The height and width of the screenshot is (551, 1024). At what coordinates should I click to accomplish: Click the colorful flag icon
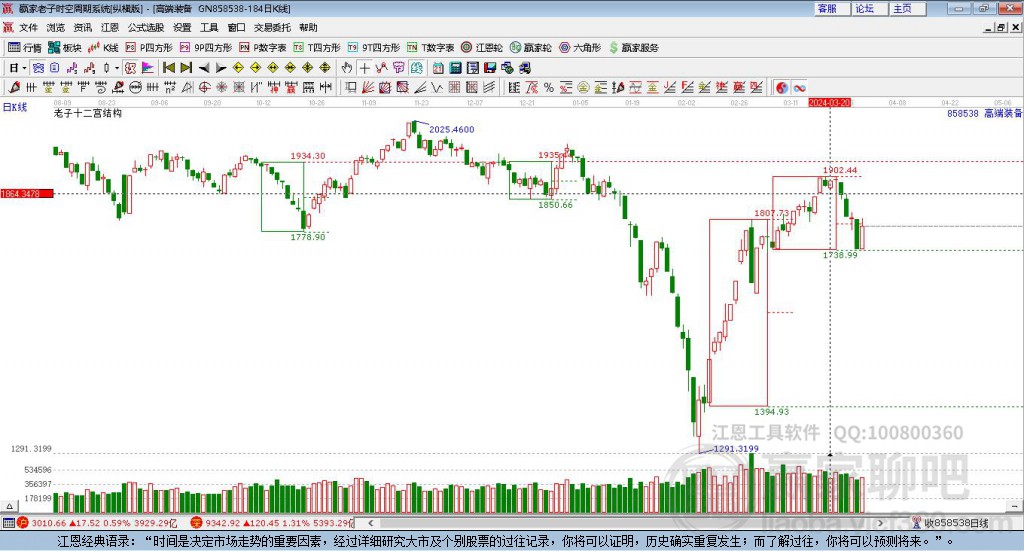click(x=149, y=68)
